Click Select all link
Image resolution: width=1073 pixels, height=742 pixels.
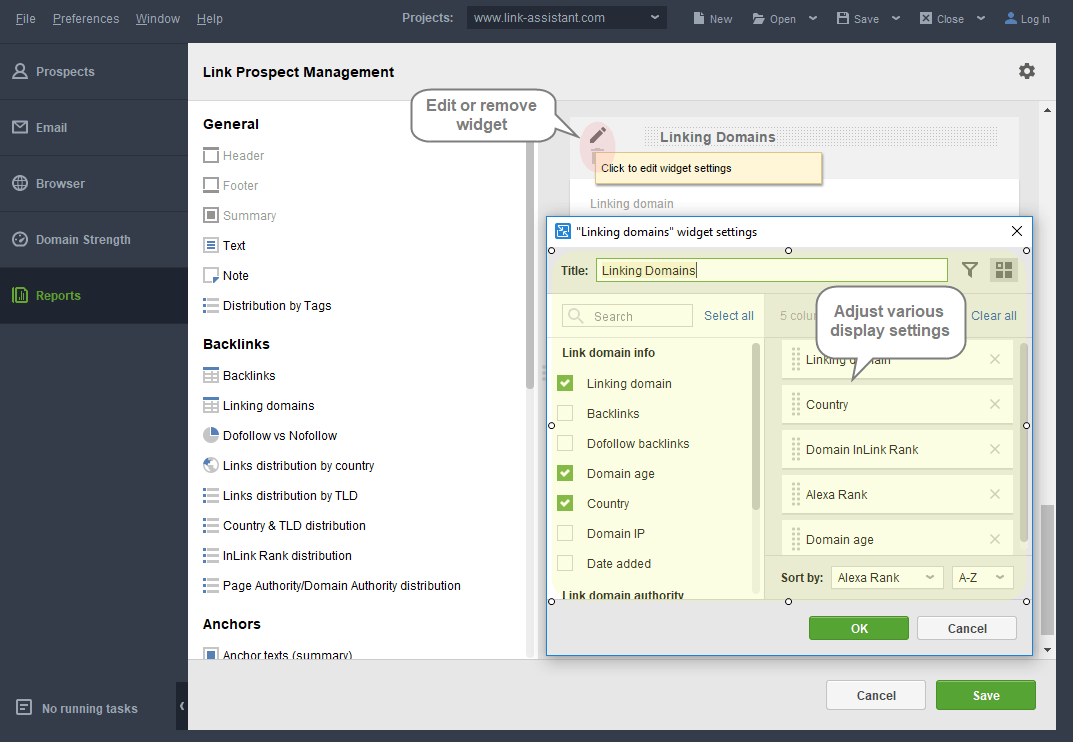[729, 316]
